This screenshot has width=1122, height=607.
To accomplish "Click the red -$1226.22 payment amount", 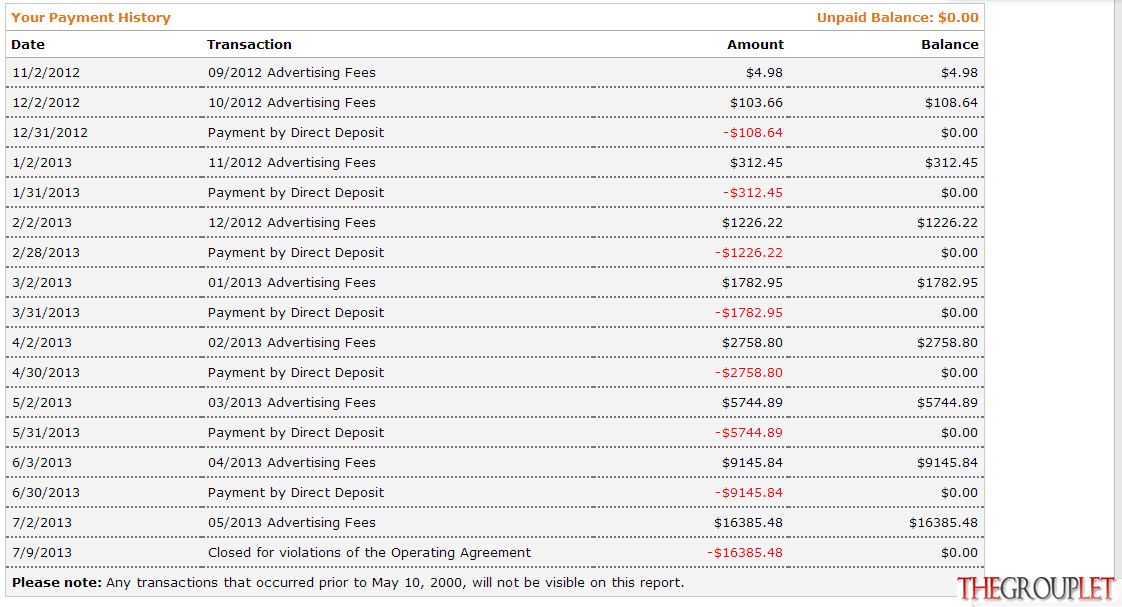I will point(748,253).
